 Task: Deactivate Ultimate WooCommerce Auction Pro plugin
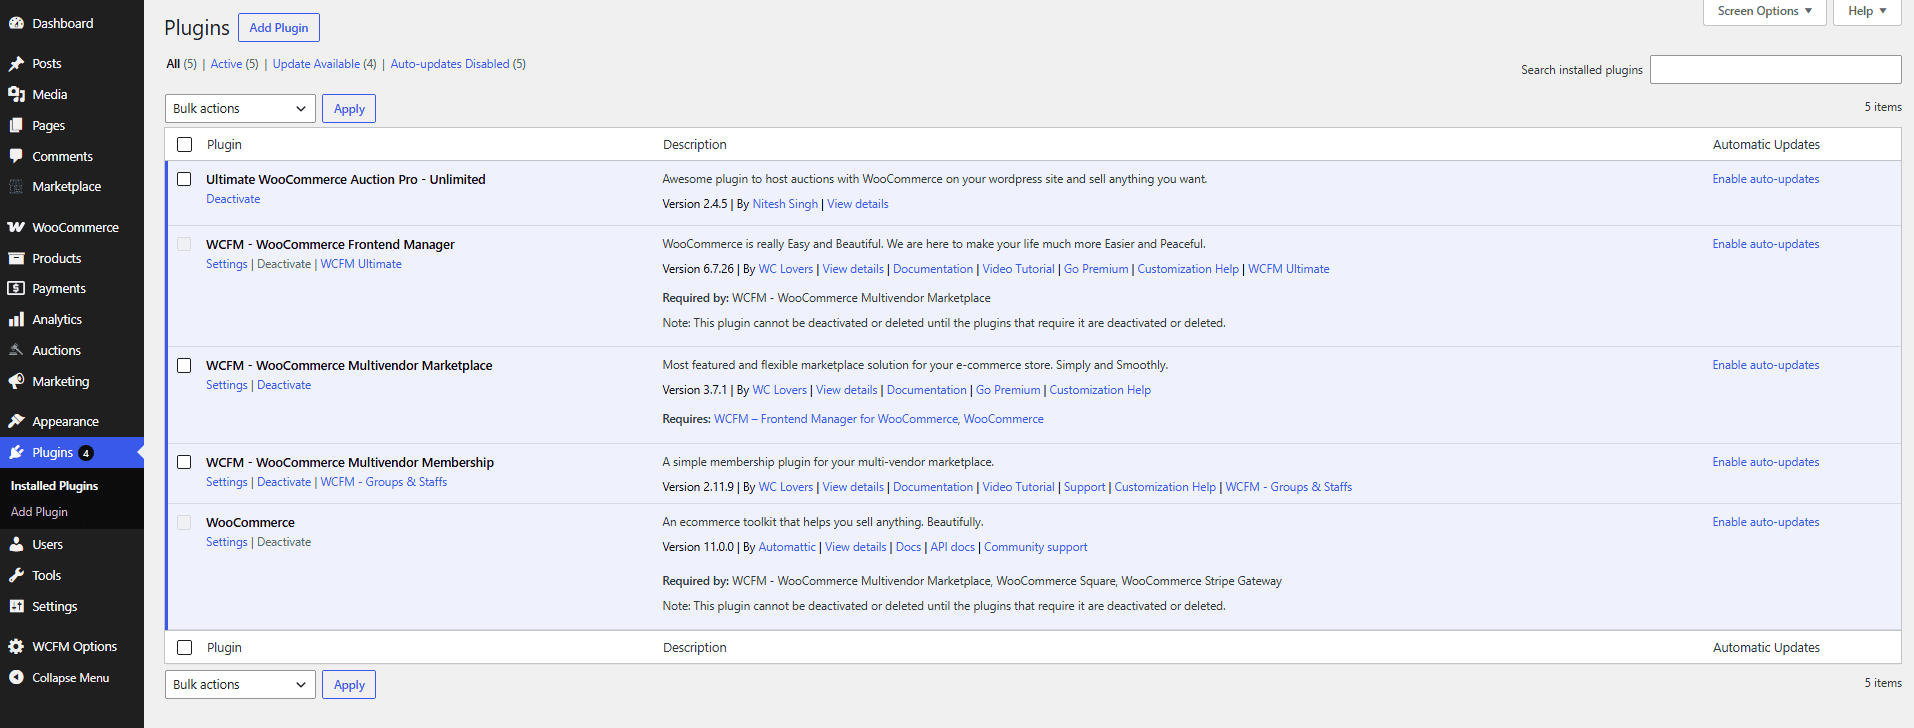233,199
